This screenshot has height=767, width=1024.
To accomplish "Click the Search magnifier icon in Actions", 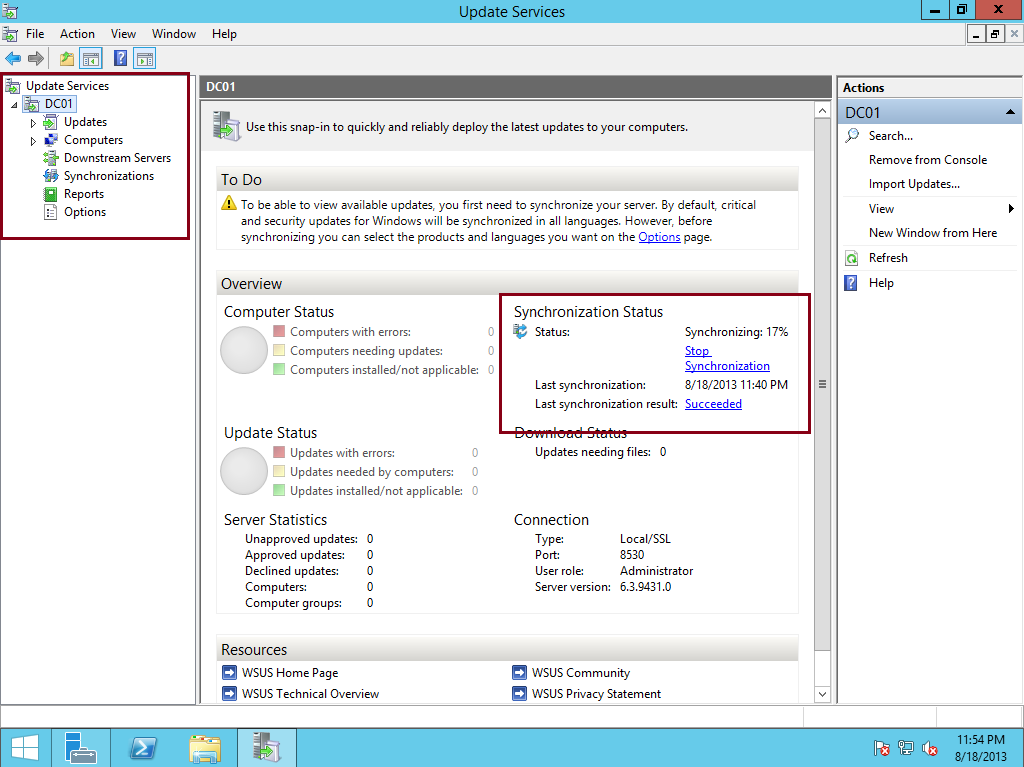I will click(x=852, y=136).
